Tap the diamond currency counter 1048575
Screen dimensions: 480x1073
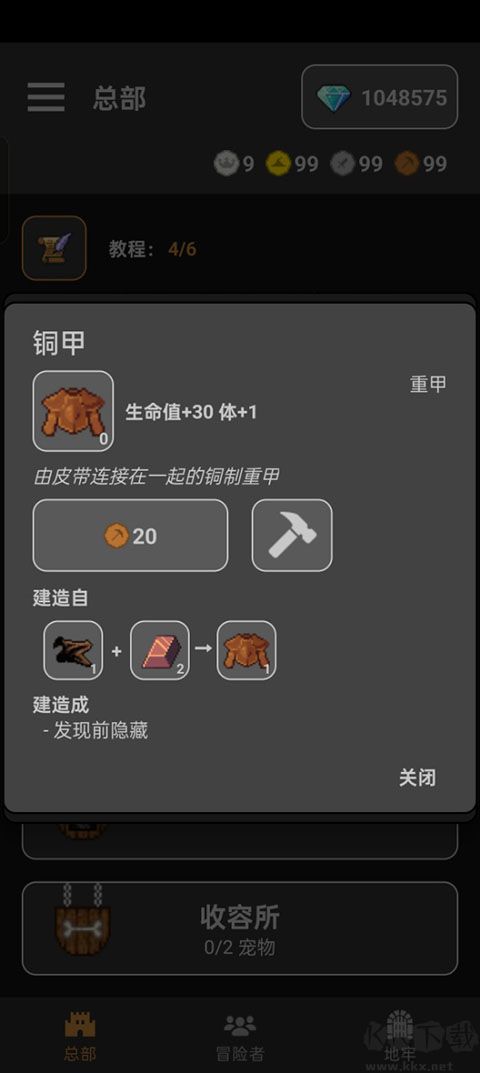coord(380,97)
